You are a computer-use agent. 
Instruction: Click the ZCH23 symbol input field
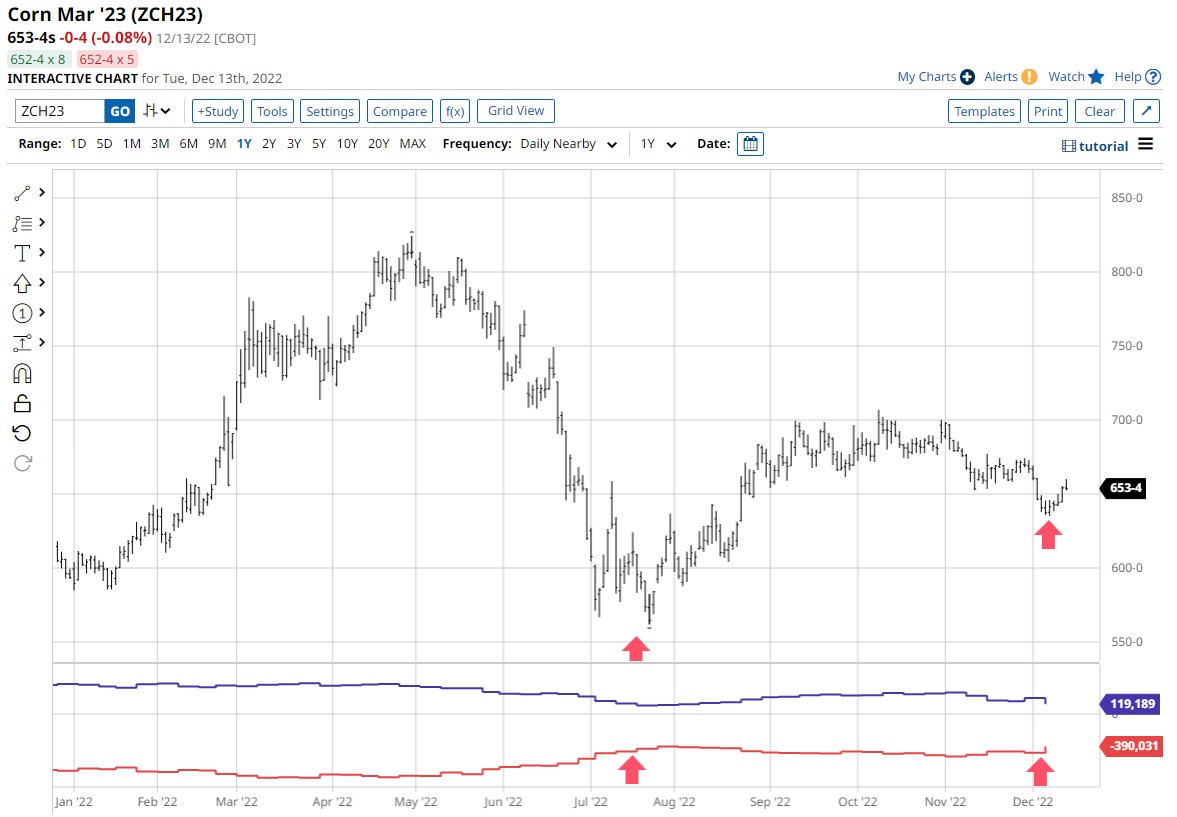[x=59, y=111]
